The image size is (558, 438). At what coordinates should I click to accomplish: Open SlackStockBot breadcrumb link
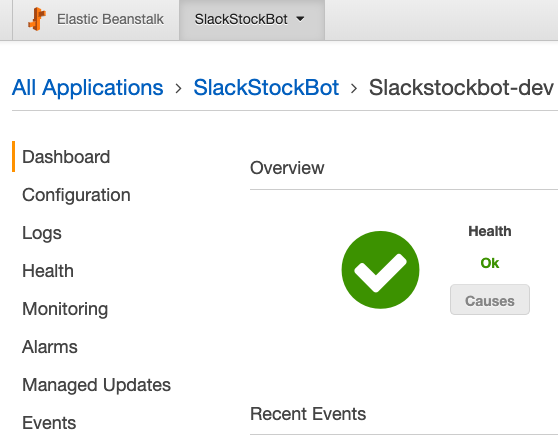266,88
